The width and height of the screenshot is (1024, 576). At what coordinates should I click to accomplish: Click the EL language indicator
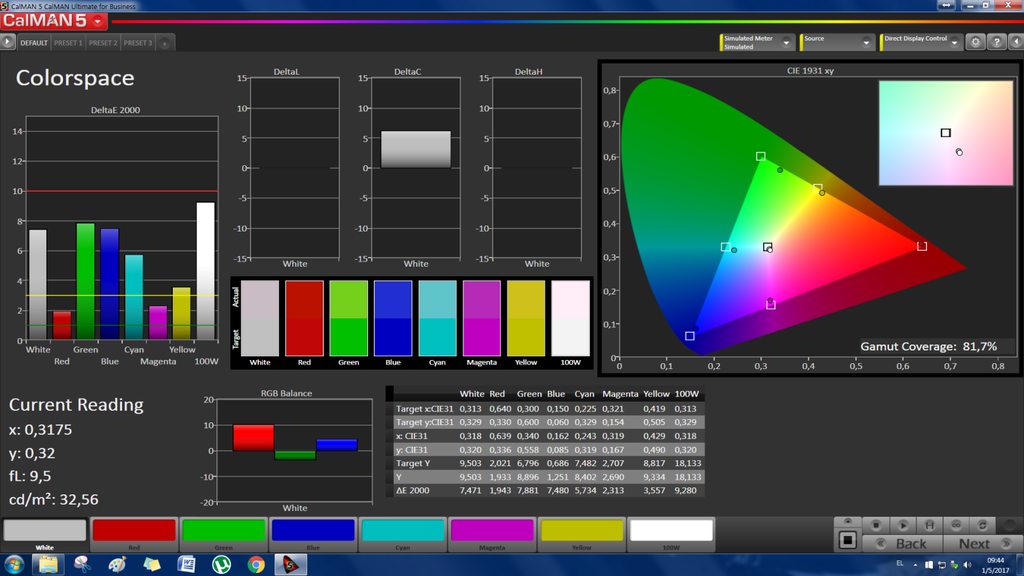point(900,563)
